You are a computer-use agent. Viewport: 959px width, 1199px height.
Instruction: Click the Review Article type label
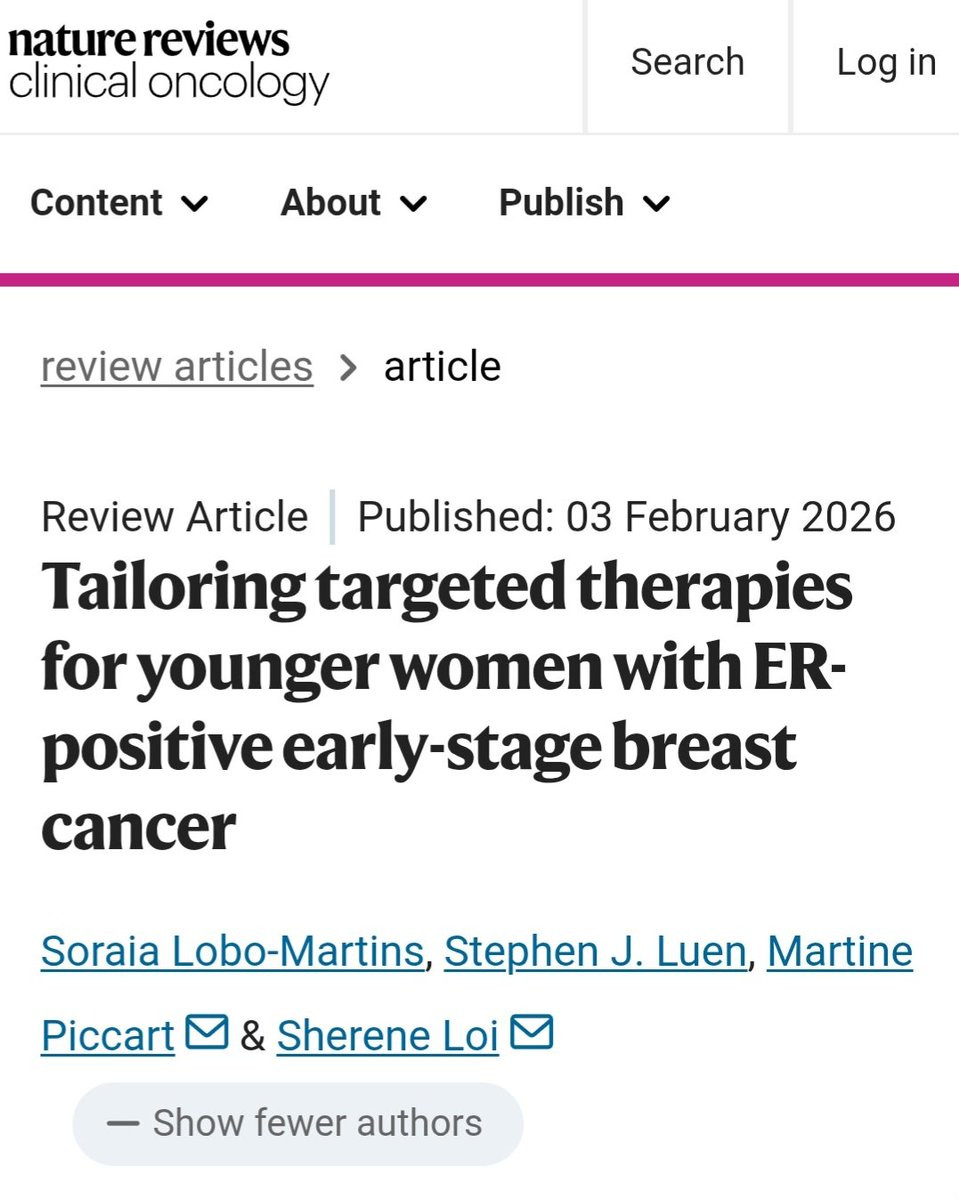point(175,518)
